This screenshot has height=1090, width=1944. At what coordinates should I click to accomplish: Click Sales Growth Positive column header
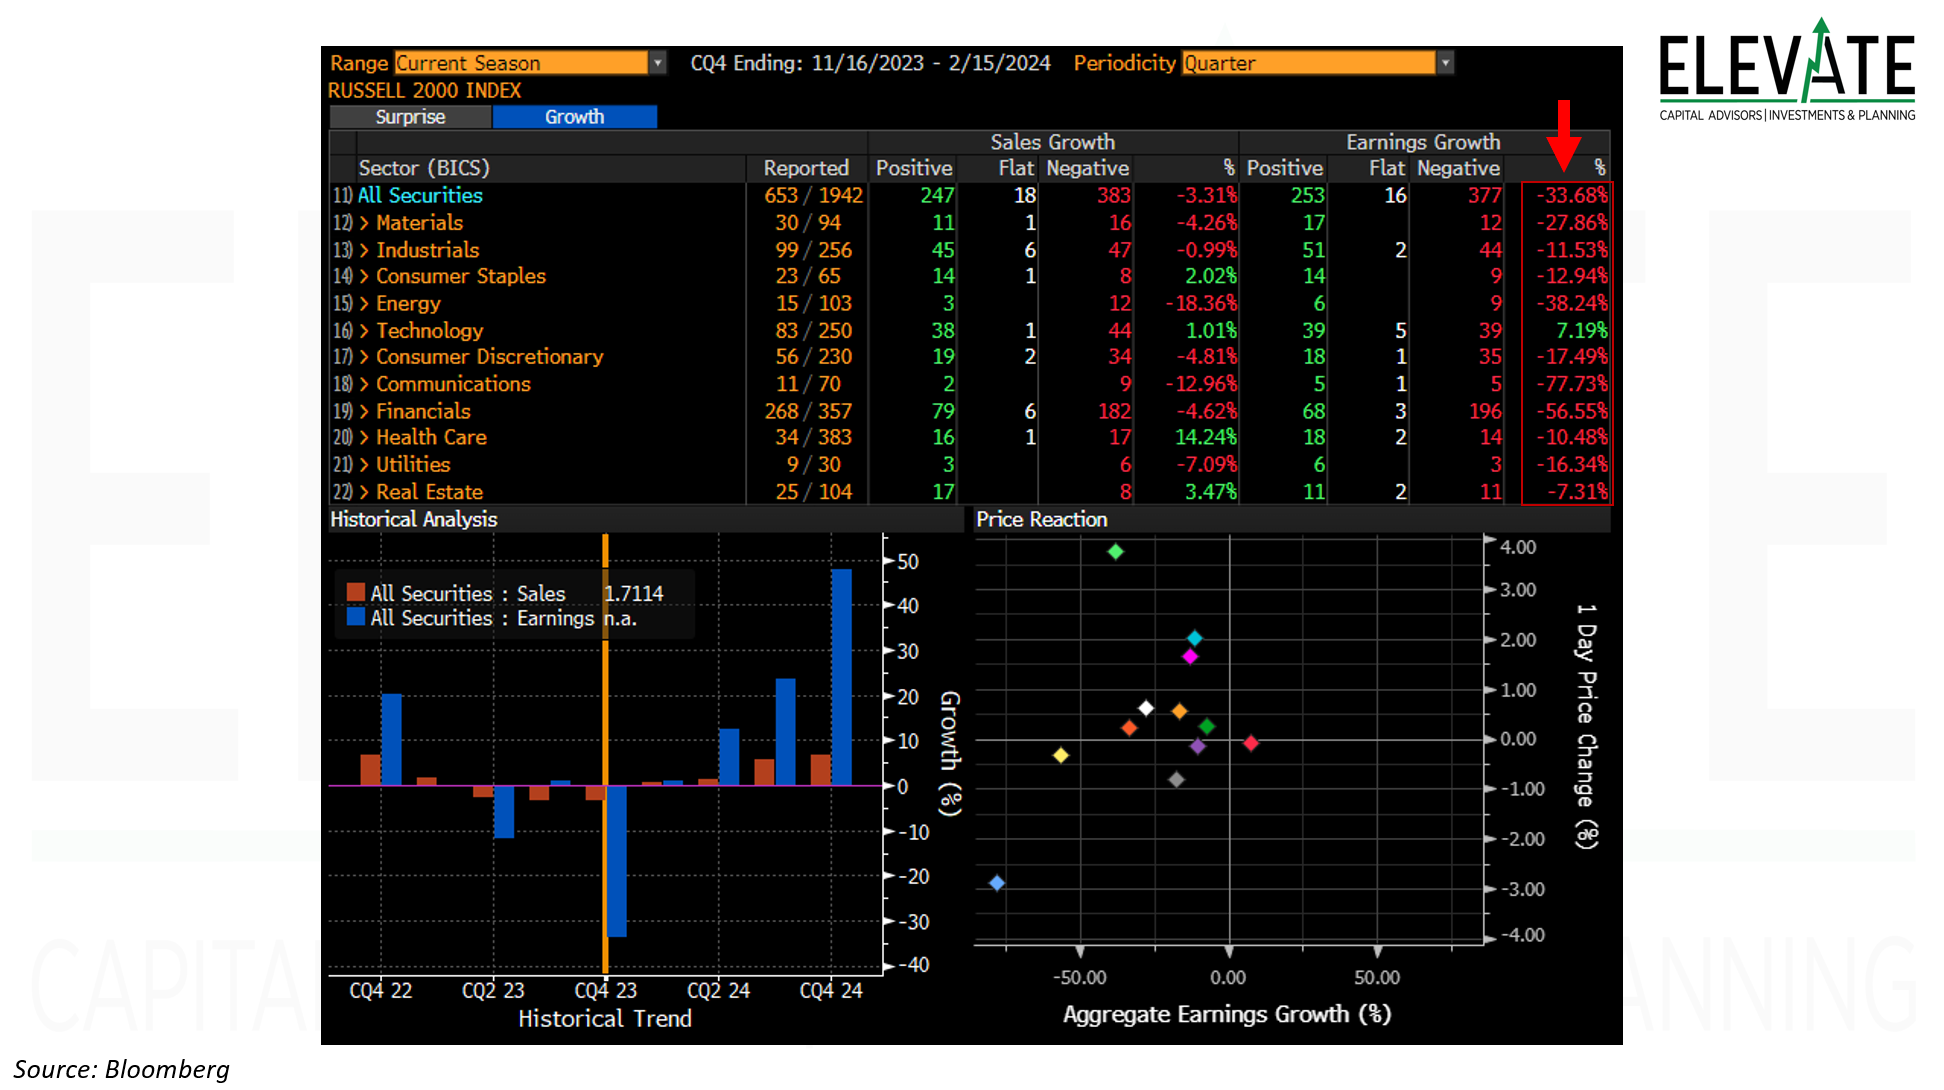pos(914,168)
